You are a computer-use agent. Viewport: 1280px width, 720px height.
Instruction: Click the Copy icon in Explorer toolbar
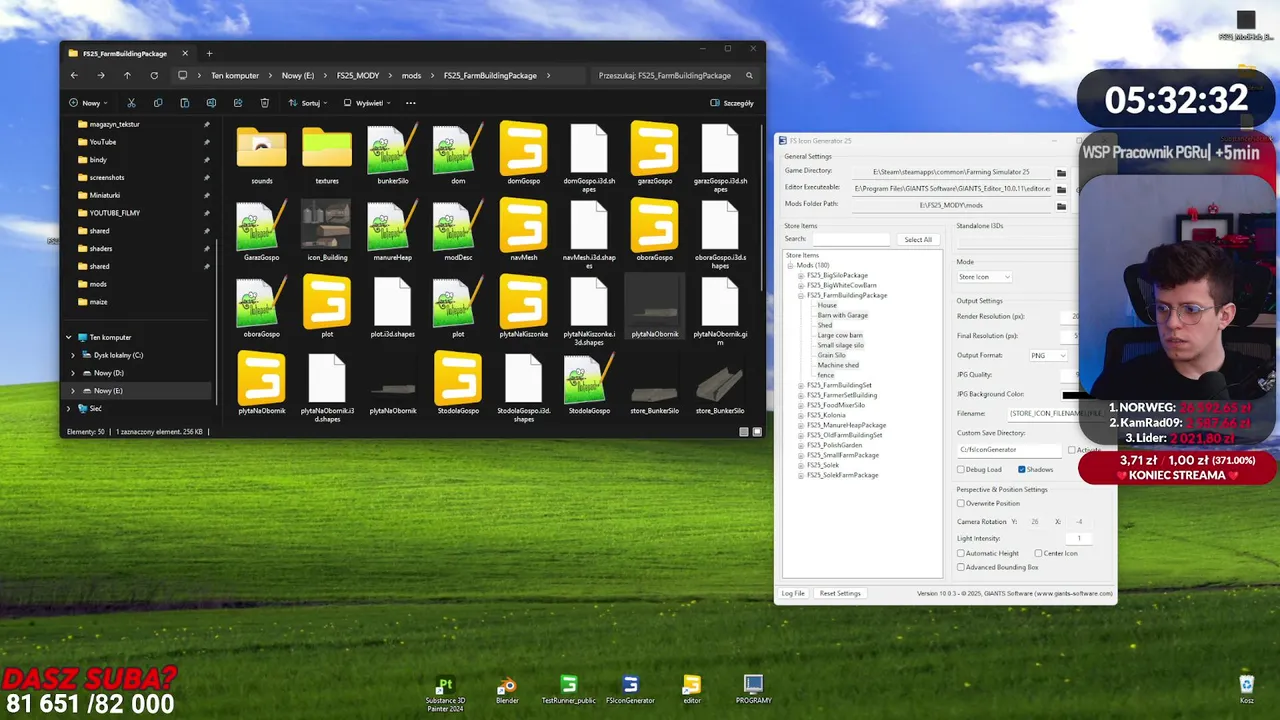158,103
